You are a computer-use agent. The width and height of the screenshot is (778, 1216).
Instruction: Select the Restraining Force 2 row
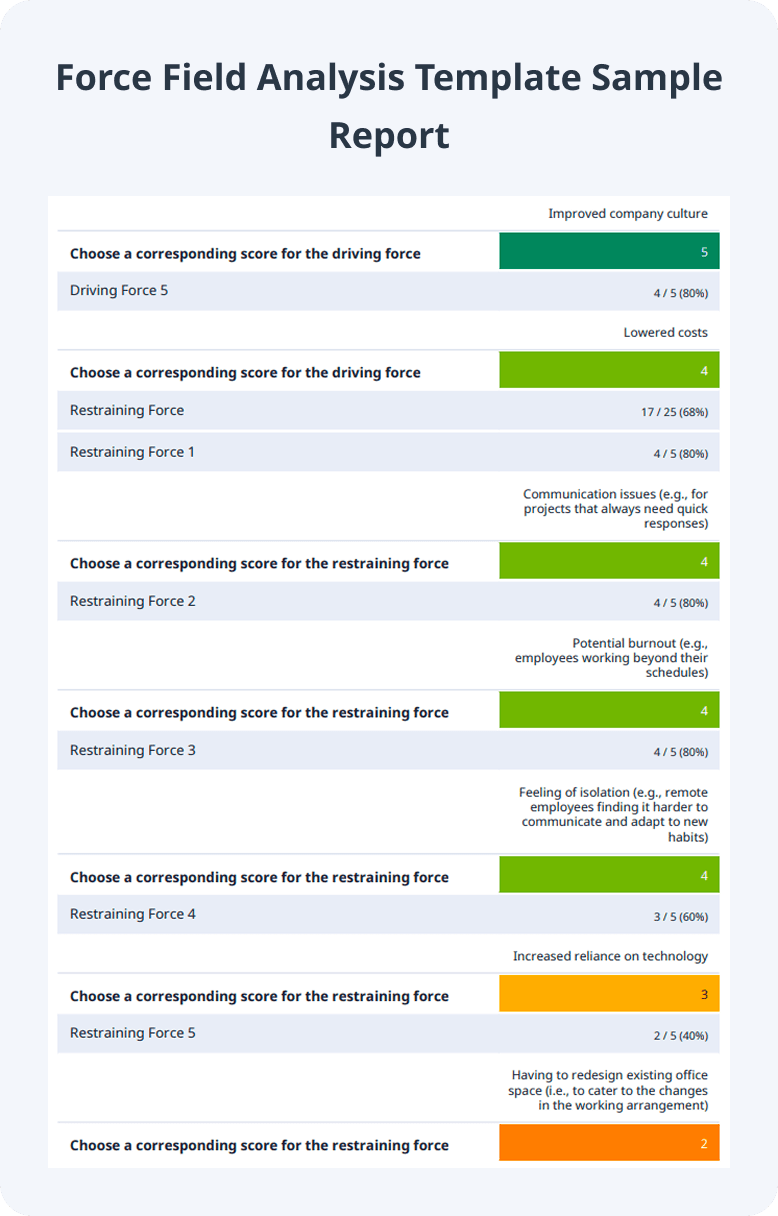point(388,601)
